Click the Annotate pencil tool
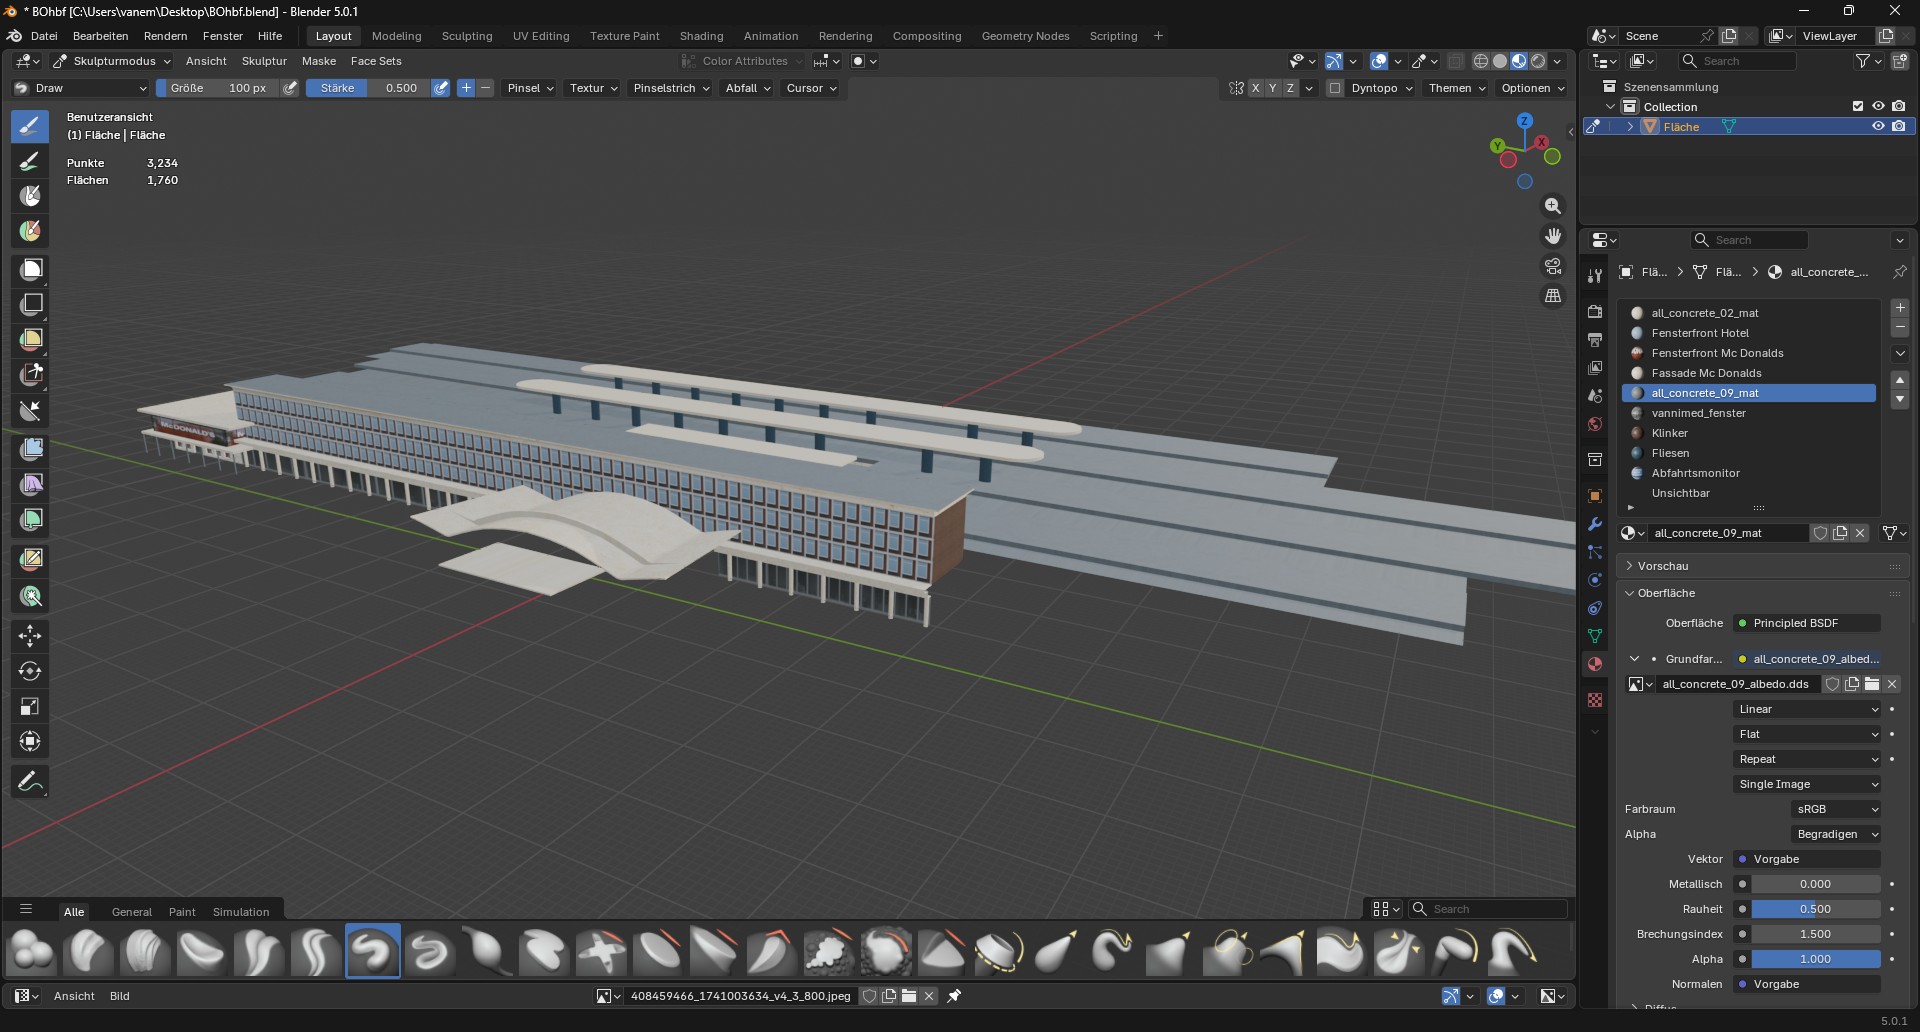Screen dimensions: 1920x1032 click(30, 782)
